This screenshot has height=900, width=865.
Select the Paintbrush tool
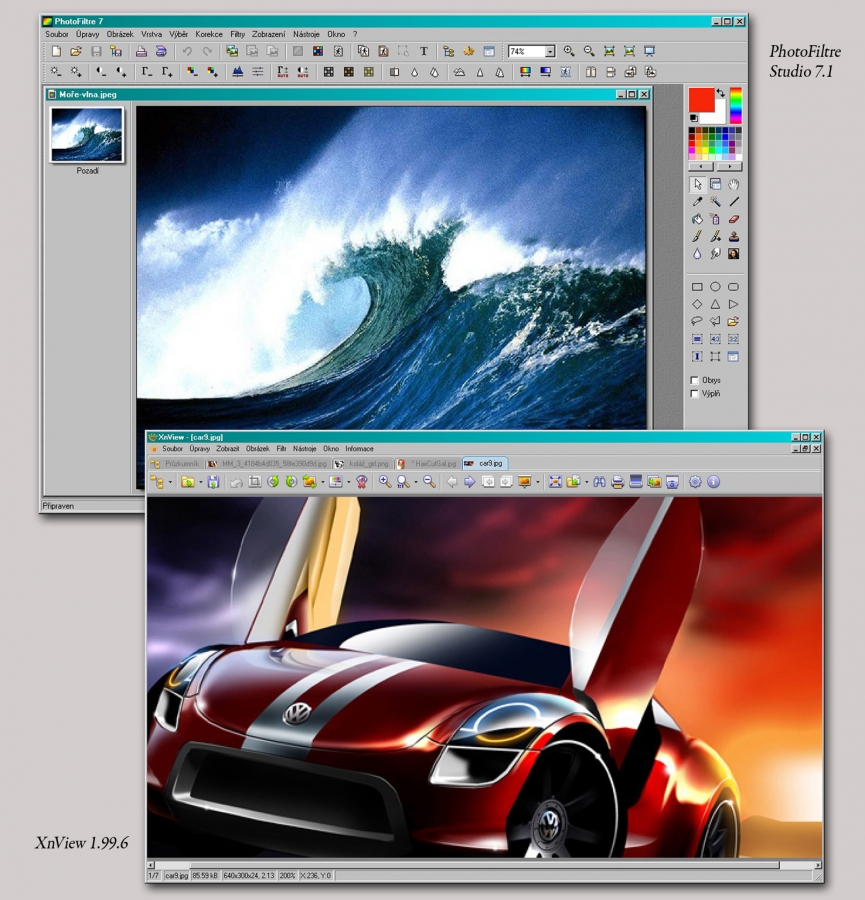(697, 236)
